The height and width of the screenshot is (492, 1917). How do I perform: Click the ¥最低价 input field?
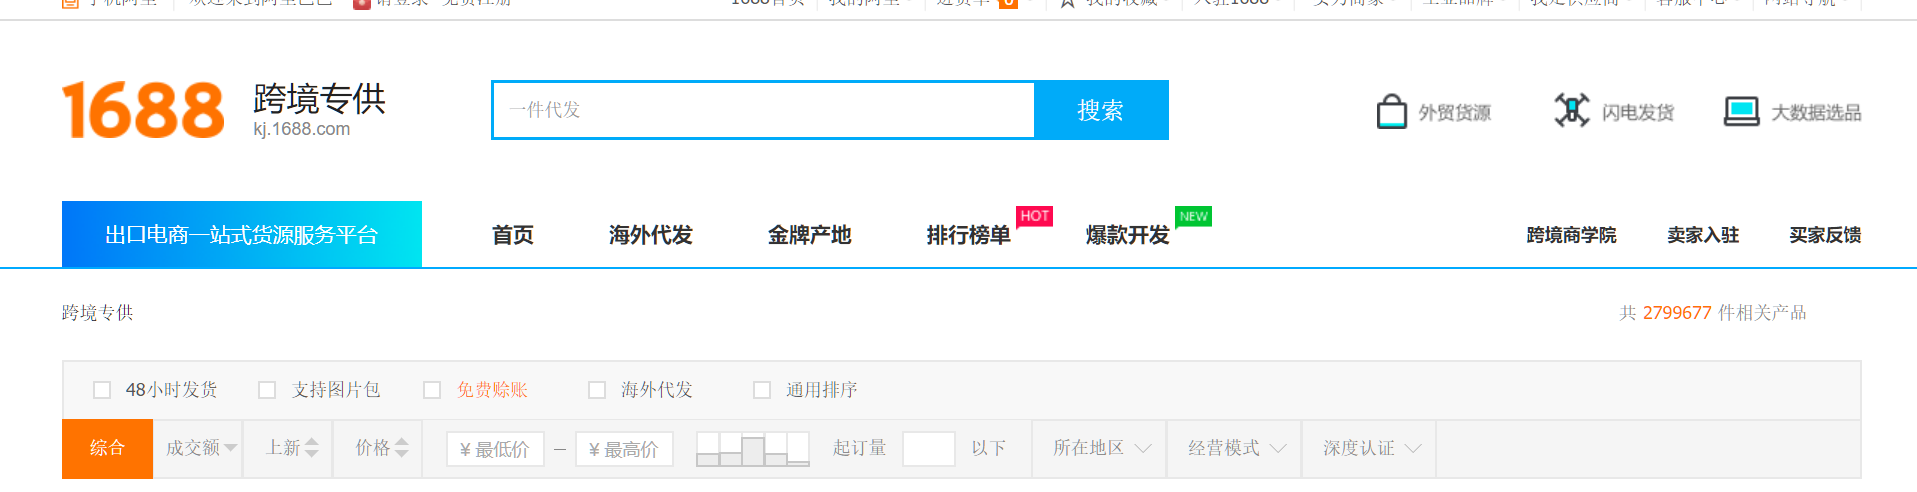[495, 449]
